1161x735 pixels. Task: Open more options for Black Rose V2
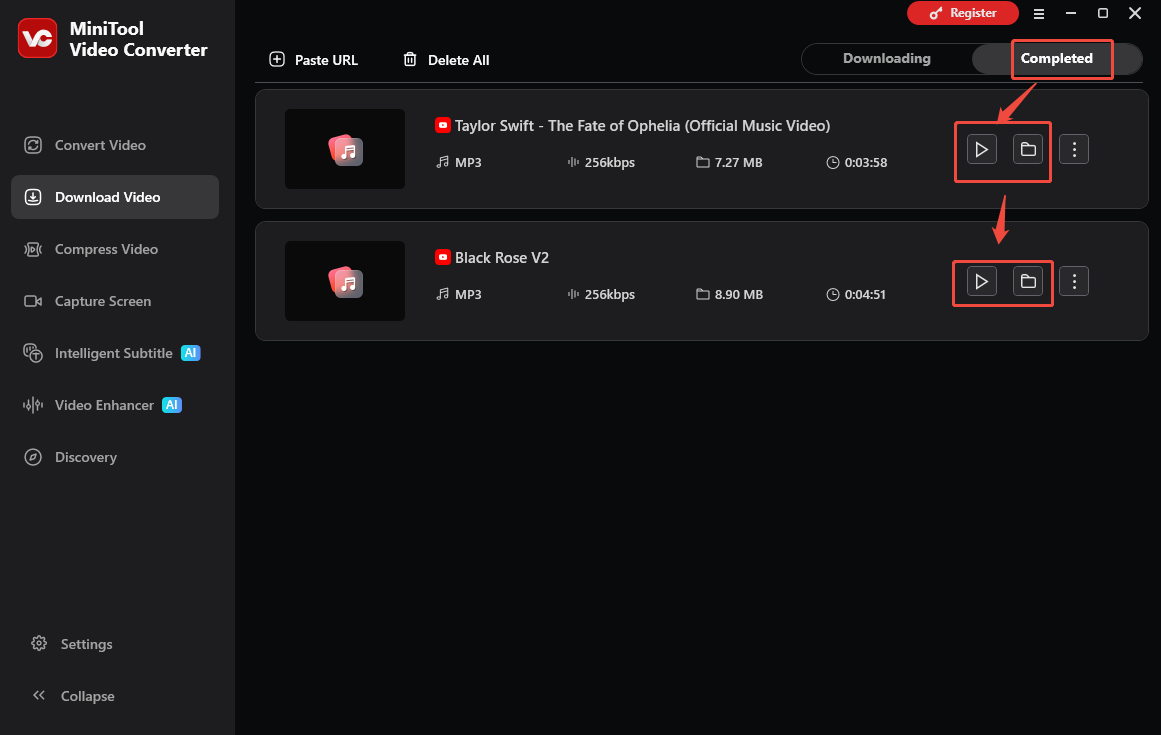pos(1074,281)
